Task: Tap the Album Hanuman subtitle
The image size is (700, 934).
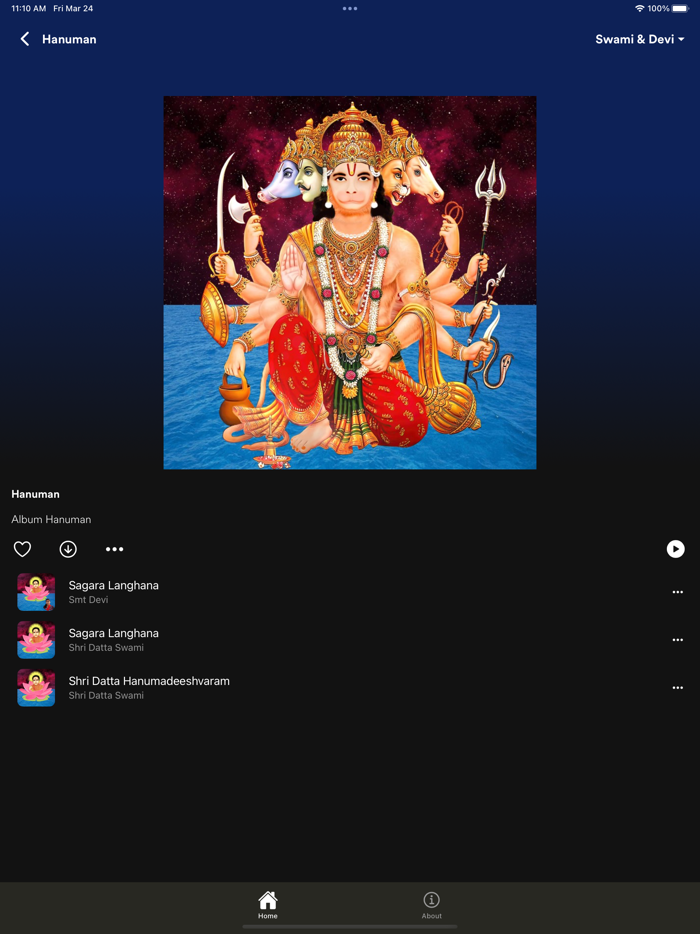Action: click(x=51, y=519)
